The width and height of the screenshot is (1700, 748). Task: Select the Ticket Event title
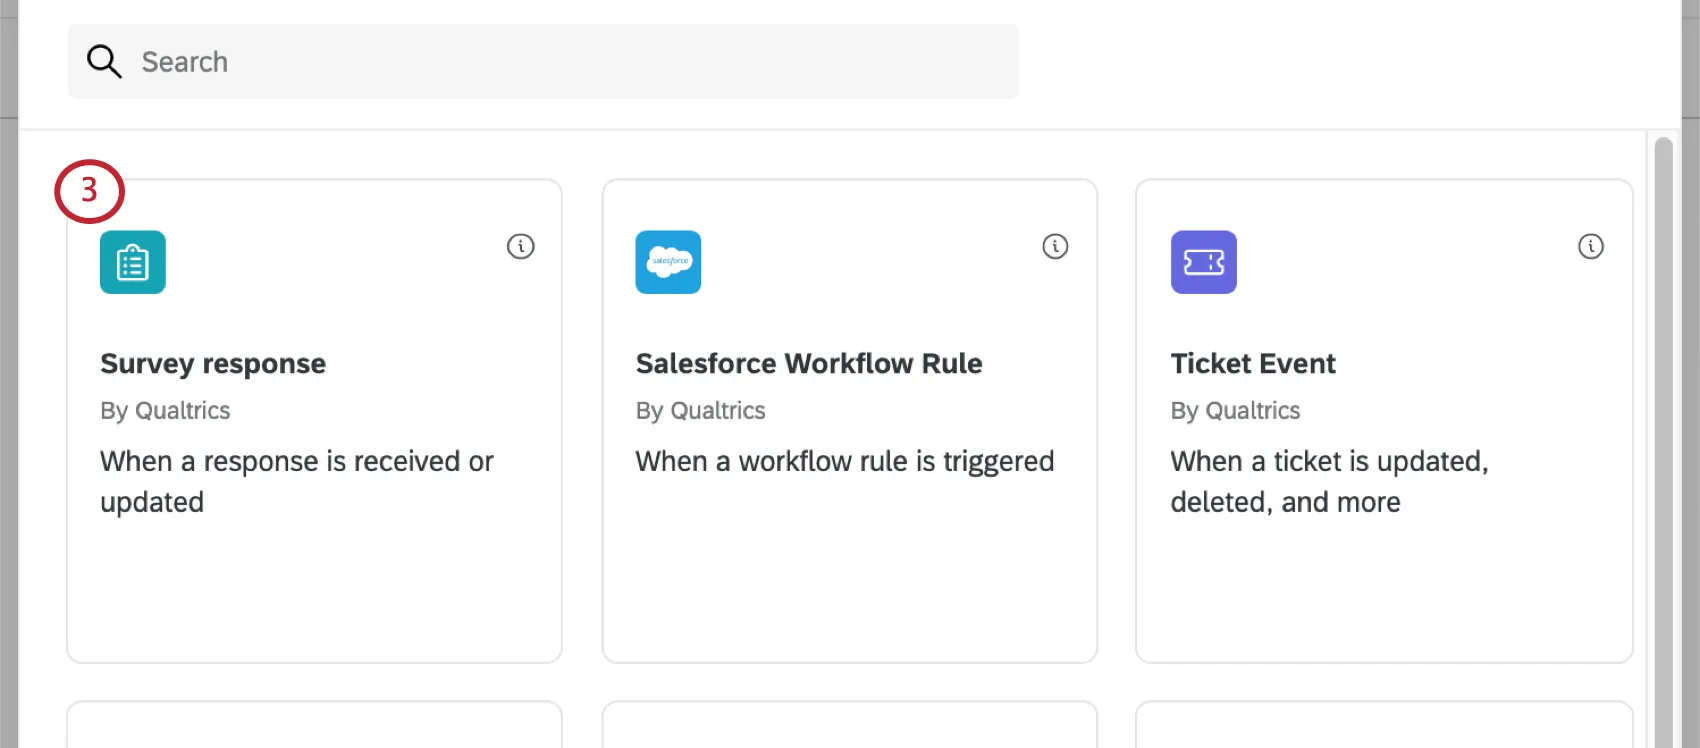[1252, 363]
